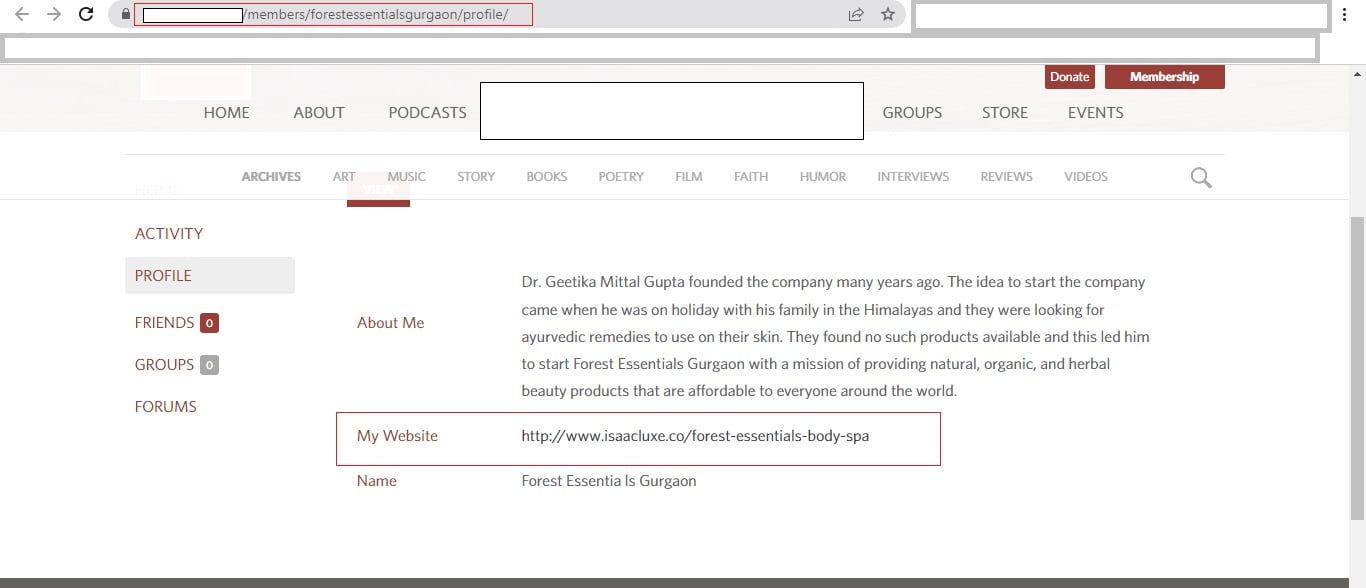
Task: Open FORUMS in the member sidebar
Action: coord(166,407)
